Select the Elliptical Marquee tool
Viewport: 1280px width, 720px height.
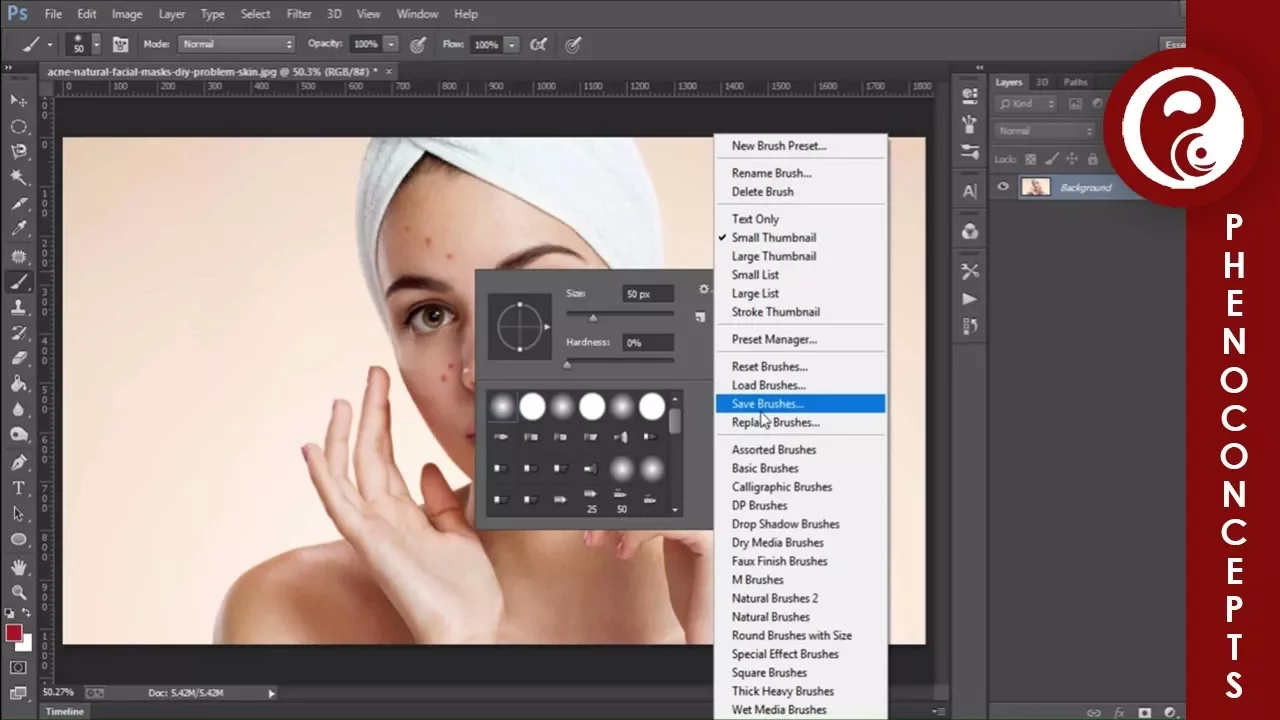pos(18,127)
